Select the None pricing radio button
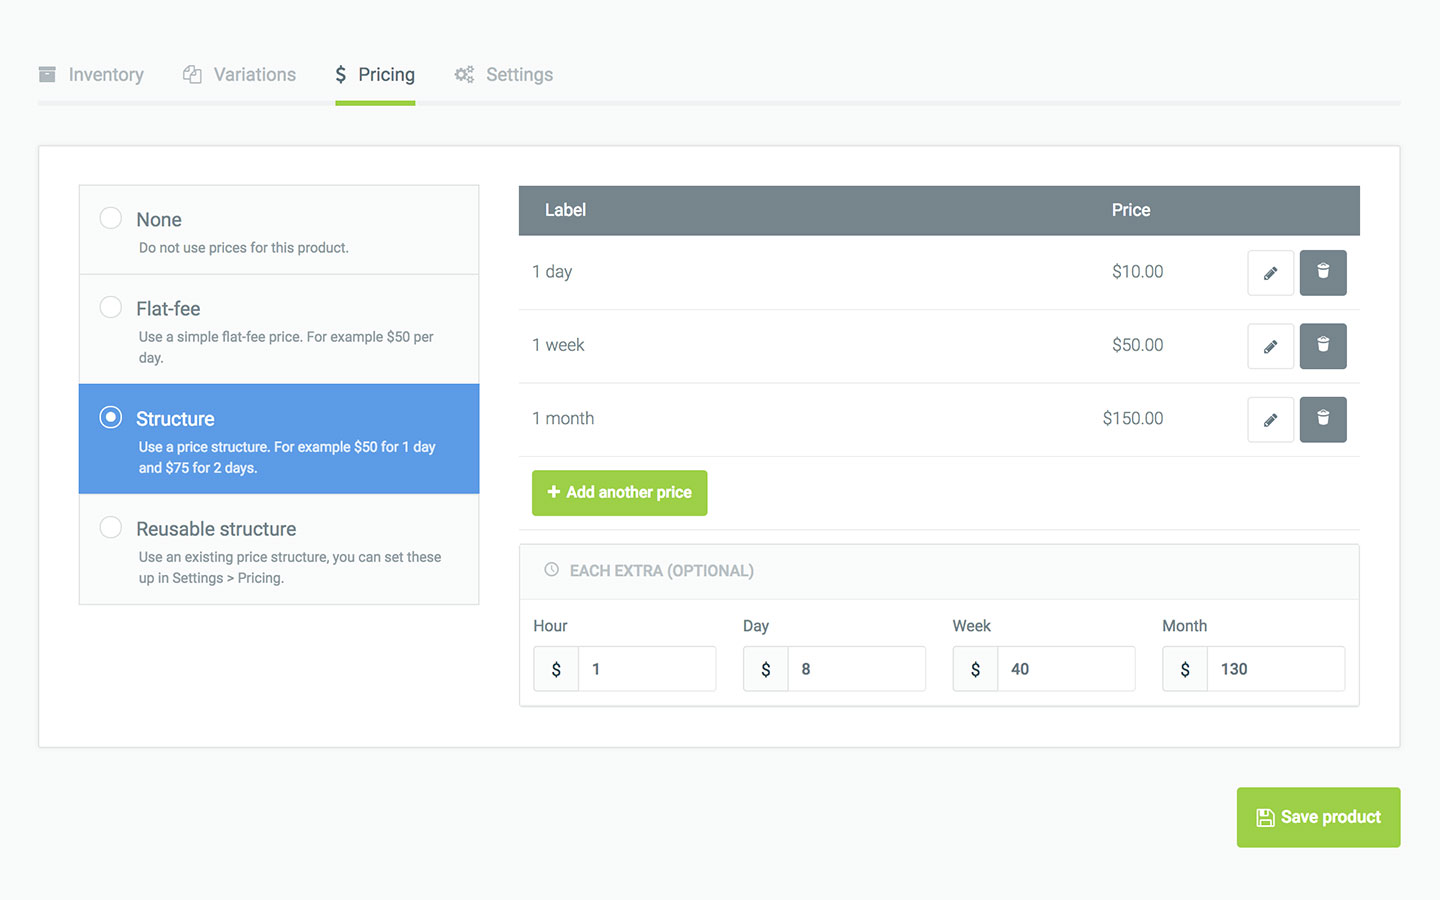Viewport: 1440px width, 900px height. tap(111, 218)
